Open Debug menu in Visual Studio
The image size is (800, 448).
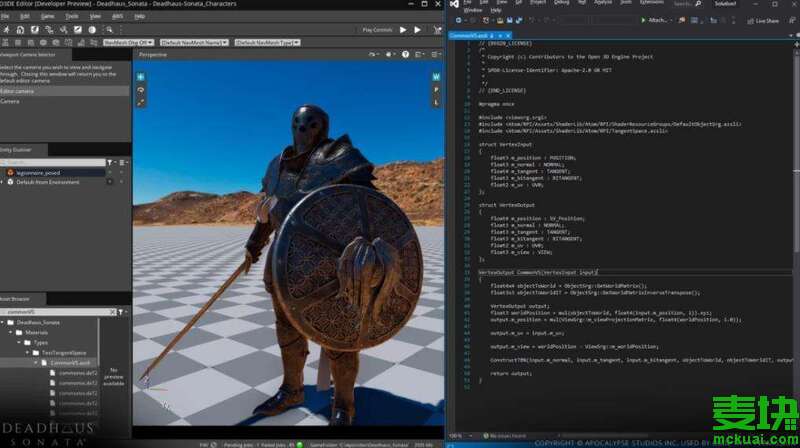(x=561, y=3)
